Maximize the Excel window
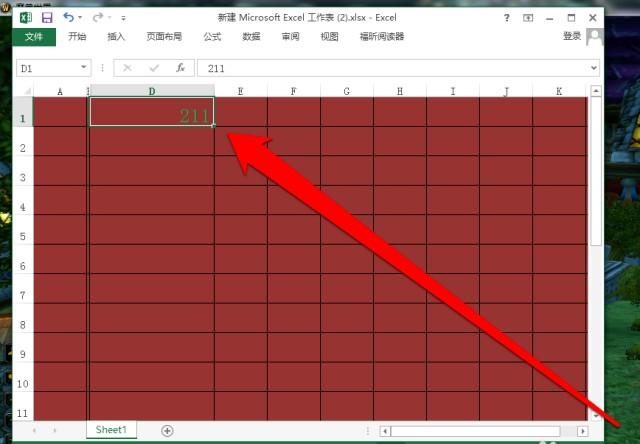The width and height of the screenshot is (640, 444). [571, 18]
